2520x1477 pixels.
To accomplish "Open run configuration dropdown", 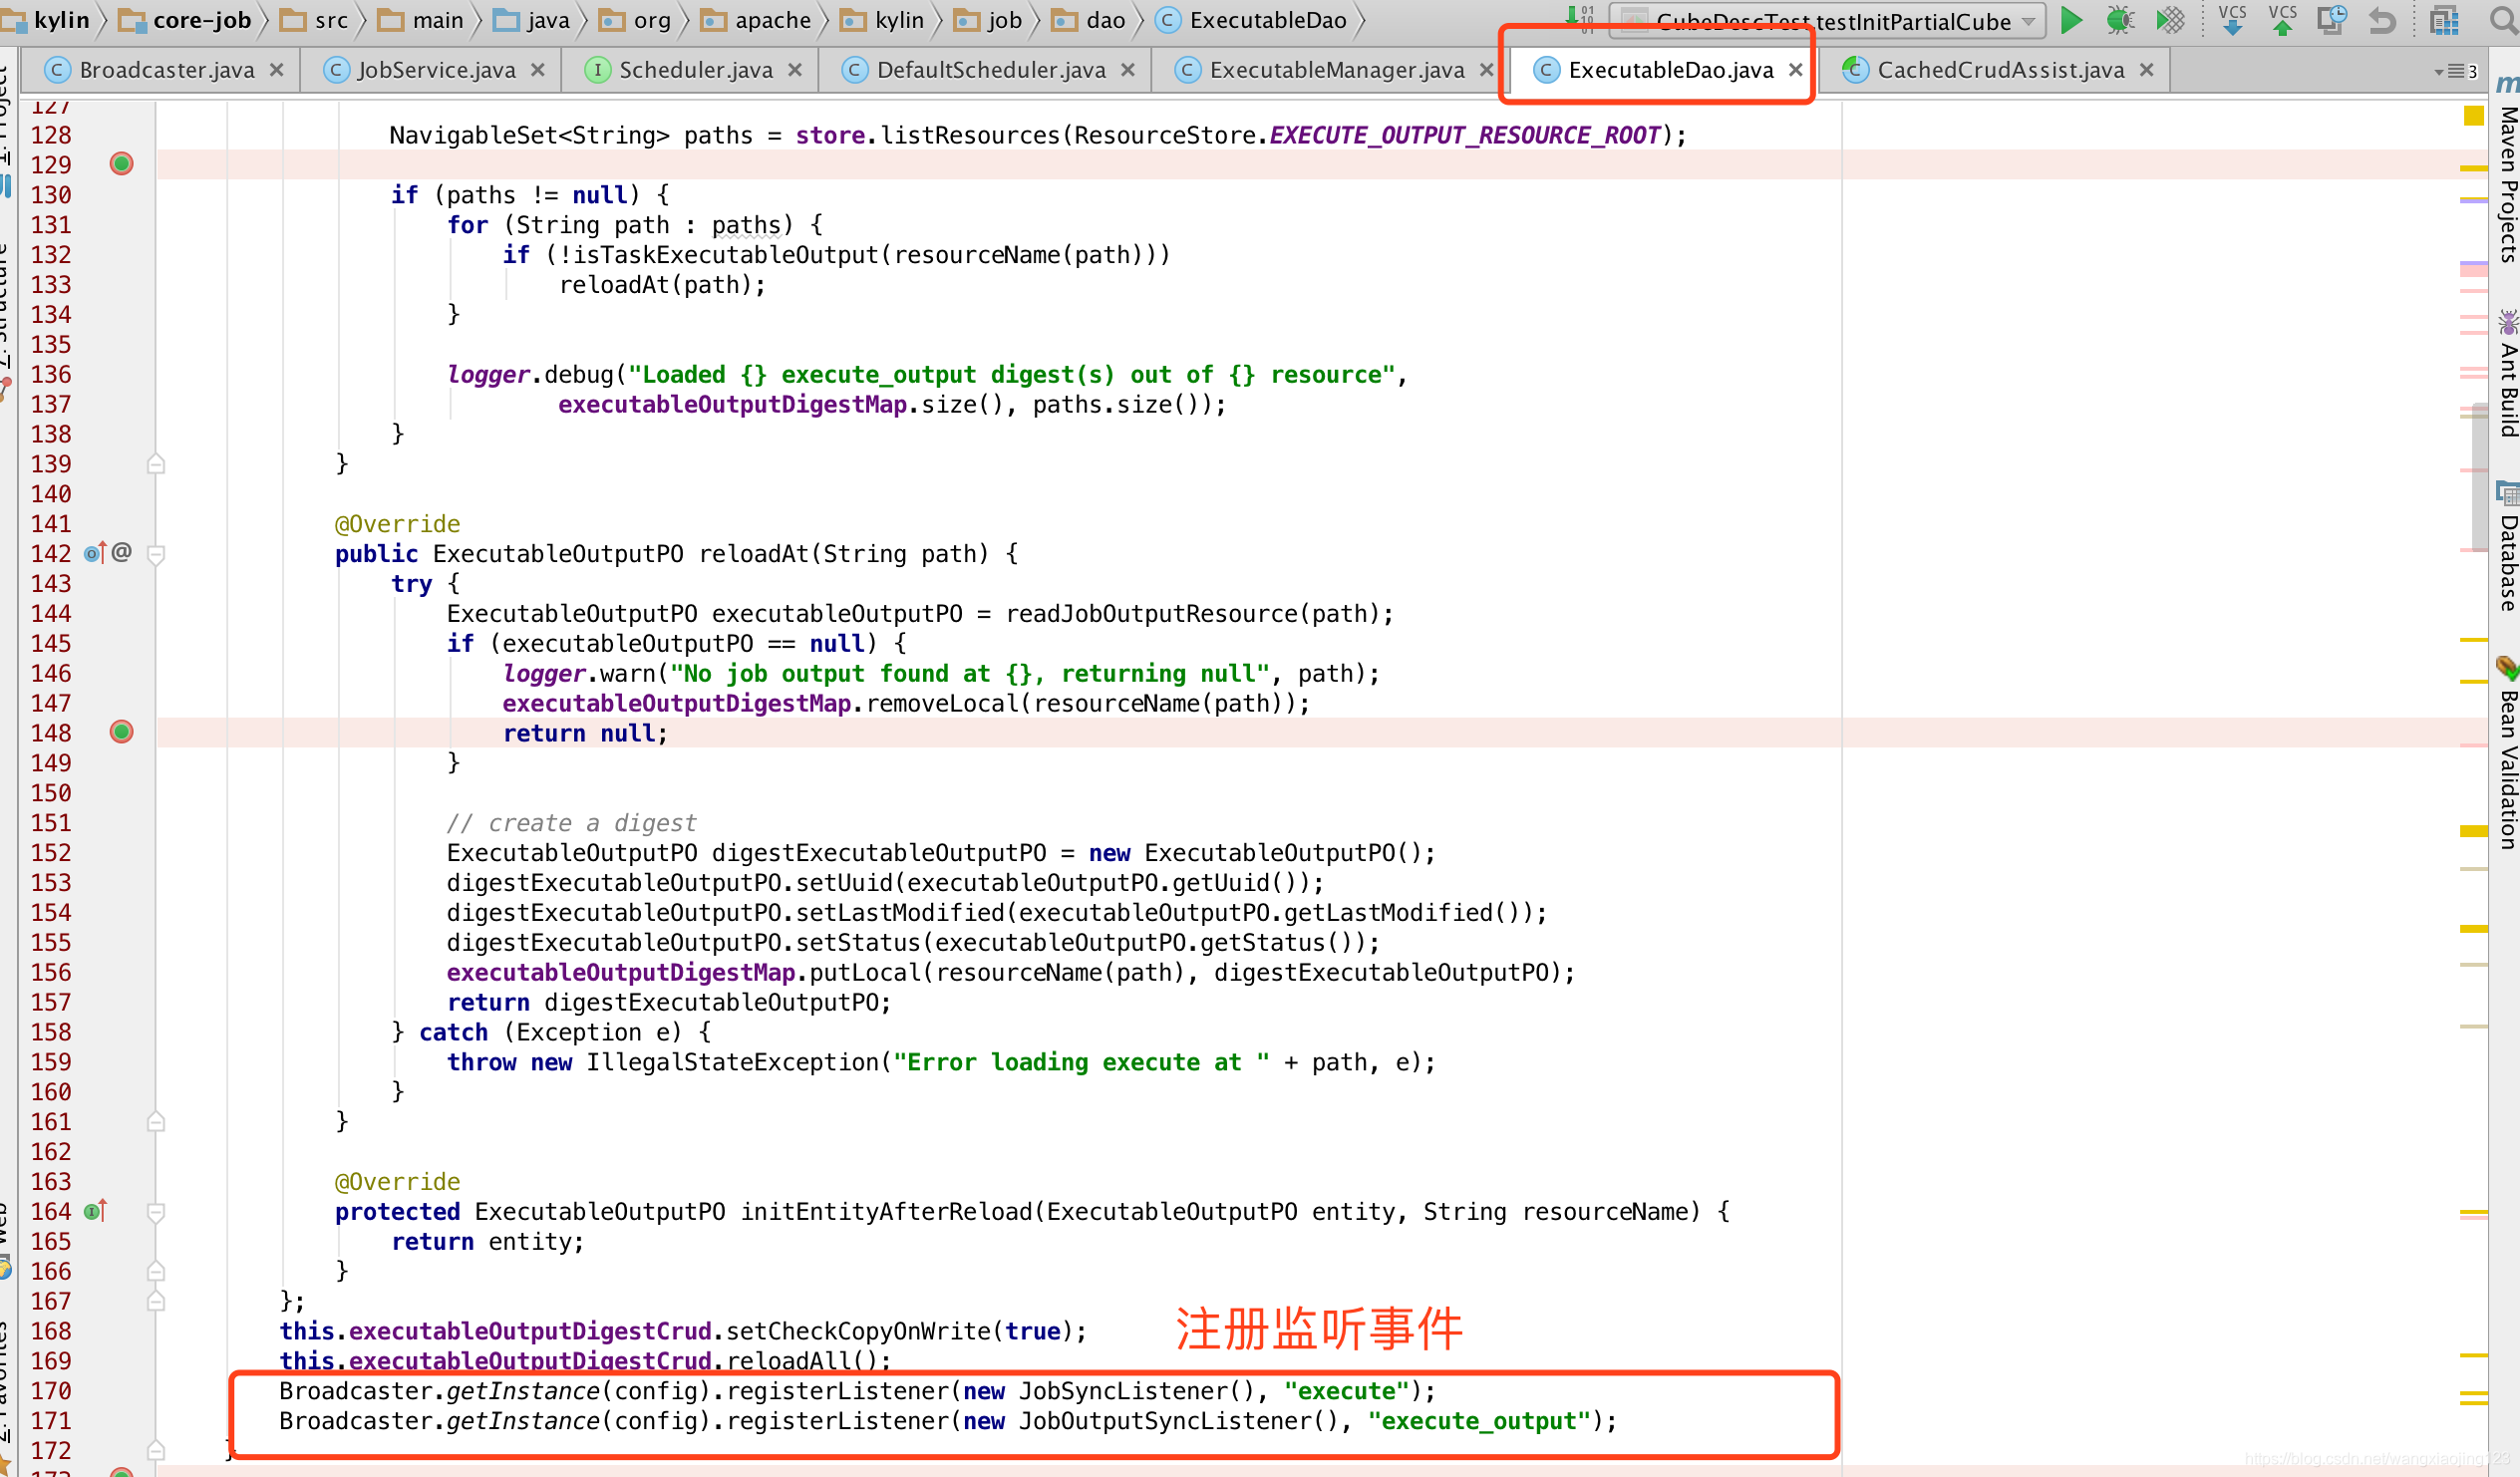I will (1828, 21).
